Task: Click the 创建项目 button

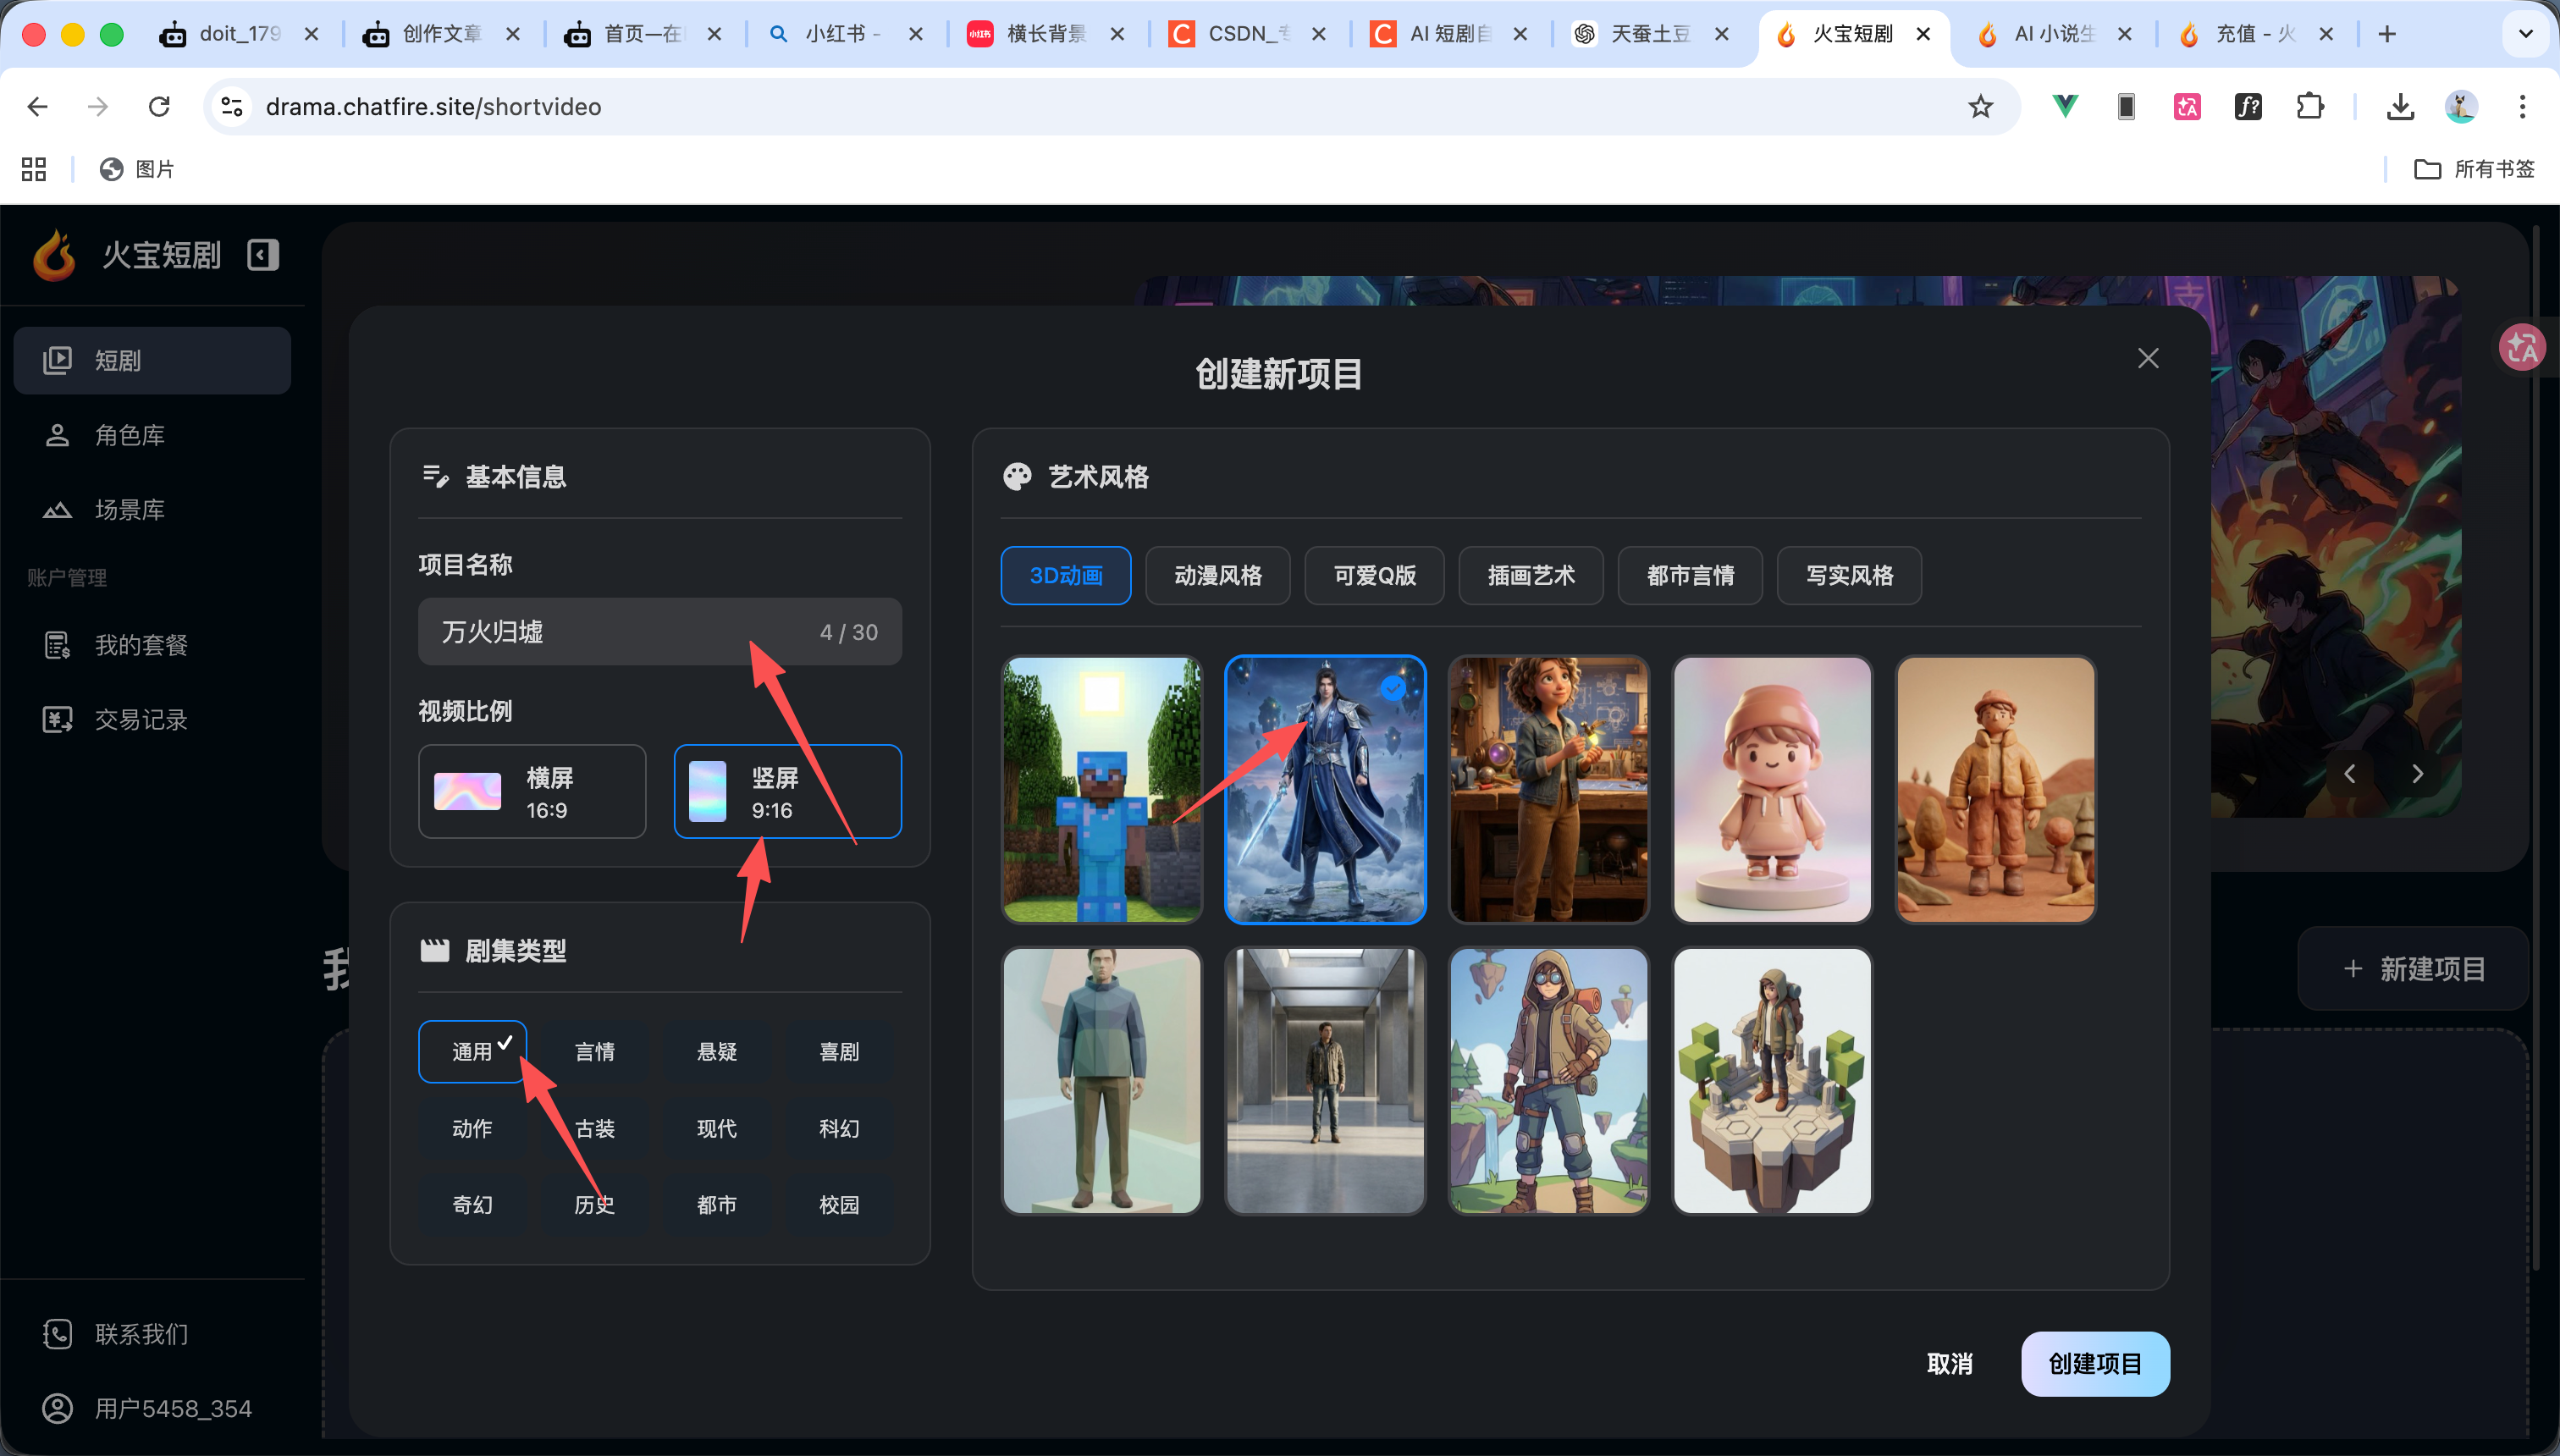Action: point(2095,1363)
